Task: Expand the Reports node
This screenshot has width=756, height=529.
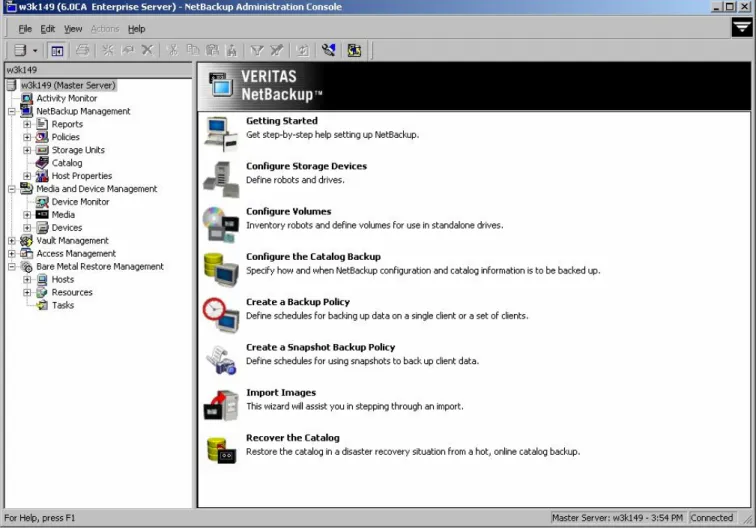Action: (27, 124)
